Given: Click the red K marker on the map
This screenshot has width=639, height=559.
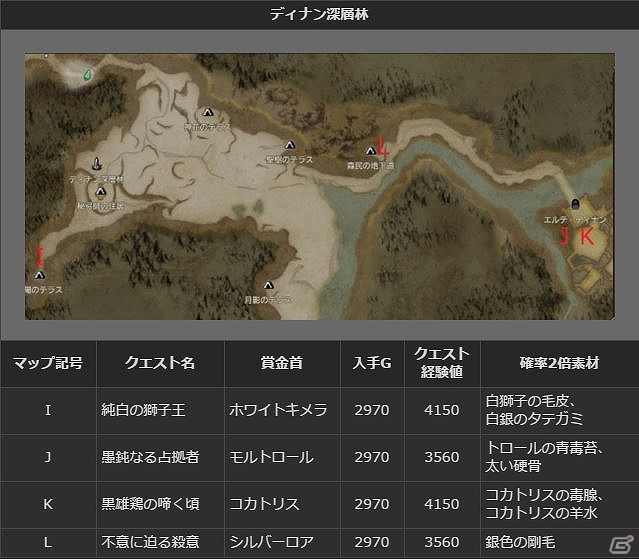Looking at the screenshot, I should tap(587, 235).
